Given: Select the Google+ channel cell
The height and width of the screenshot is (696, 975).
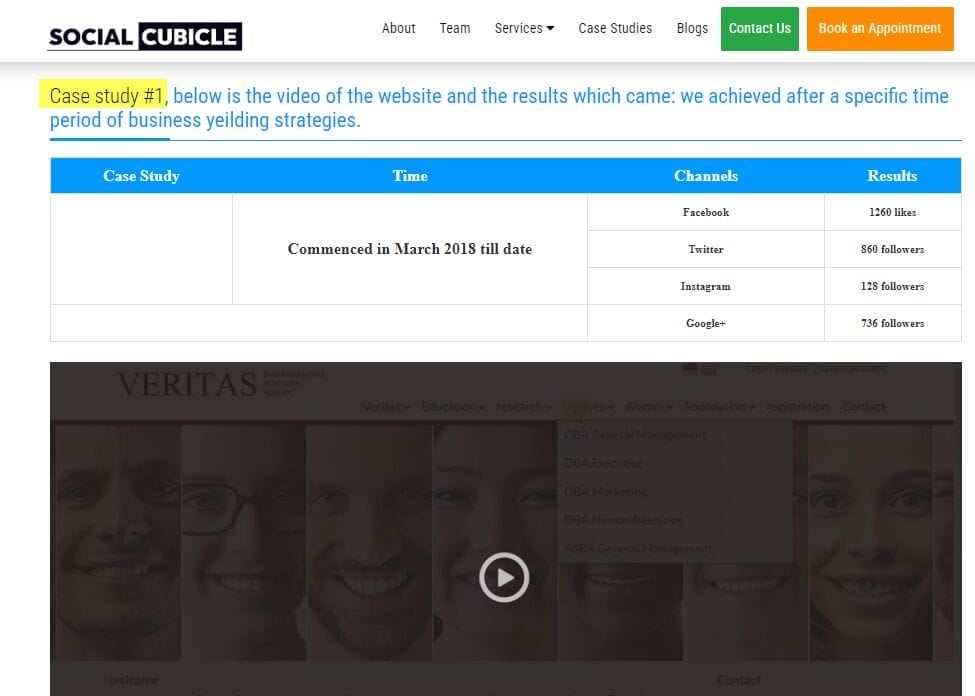Looking at the screenshot, I should pos(706,323).
